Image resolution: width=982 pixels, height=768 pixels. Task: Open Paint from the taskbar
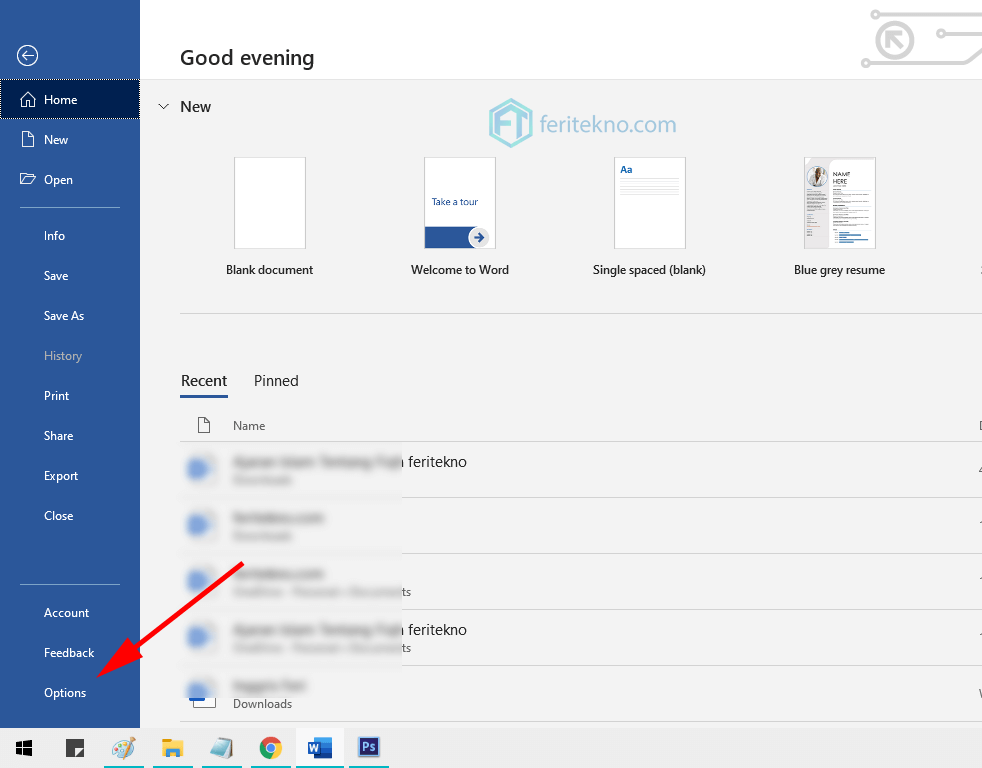(123, 748)
